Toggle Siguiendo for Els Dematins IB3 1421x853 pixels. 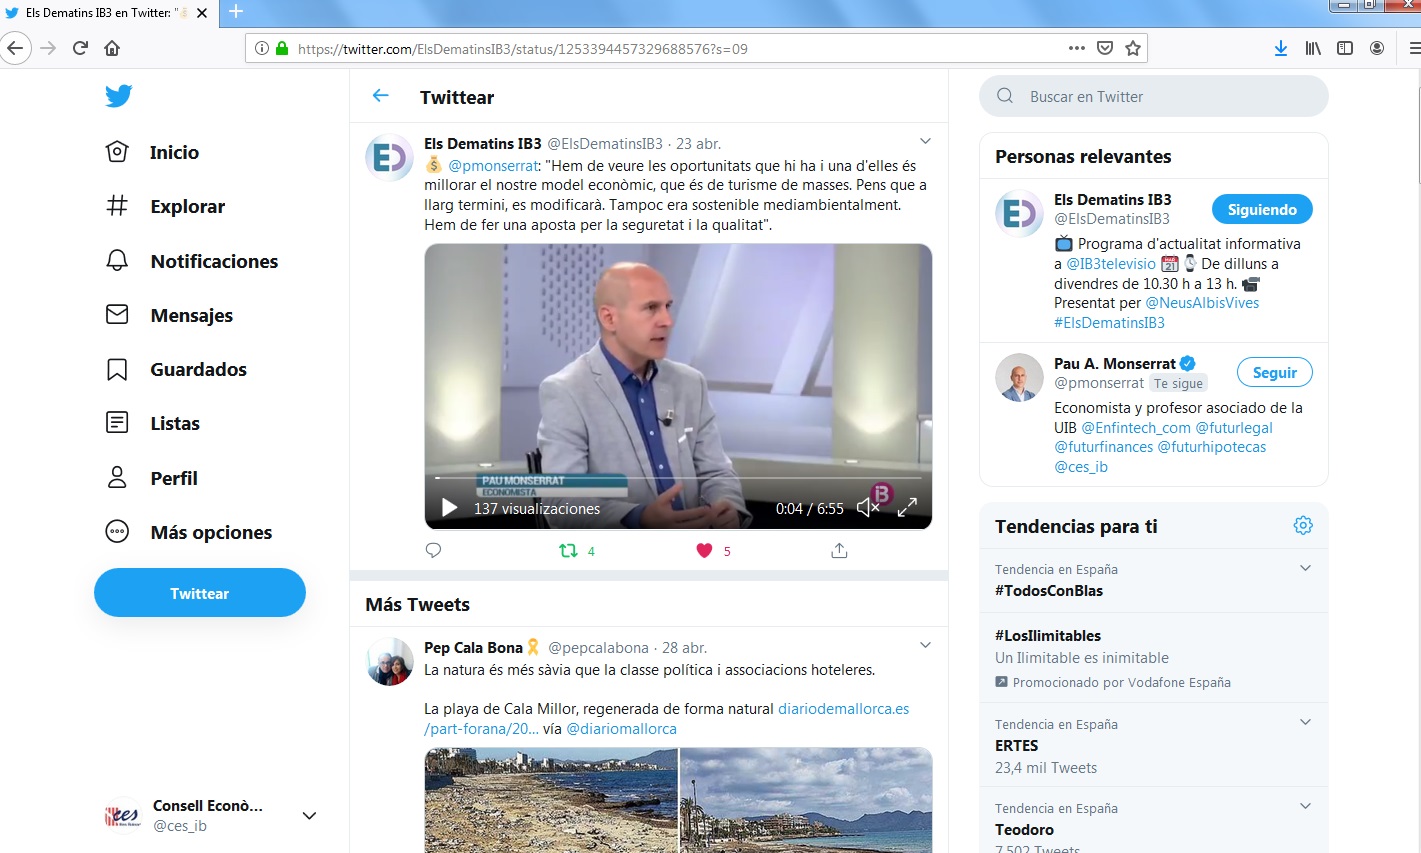coord(1262,209)
